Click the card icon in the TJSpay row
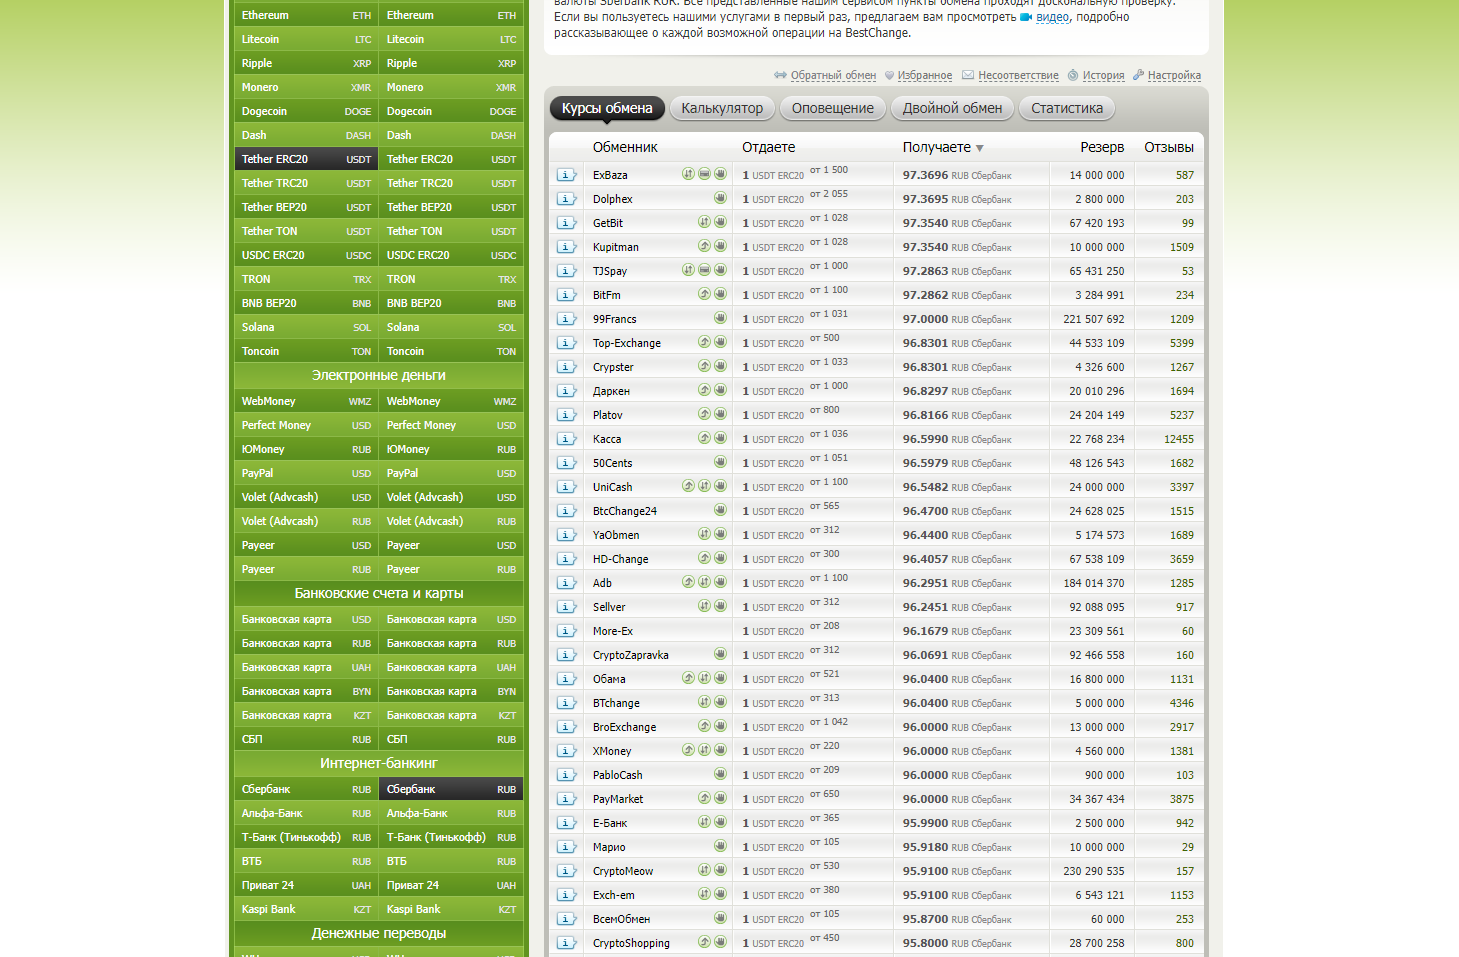 click(x=704, y=270)
